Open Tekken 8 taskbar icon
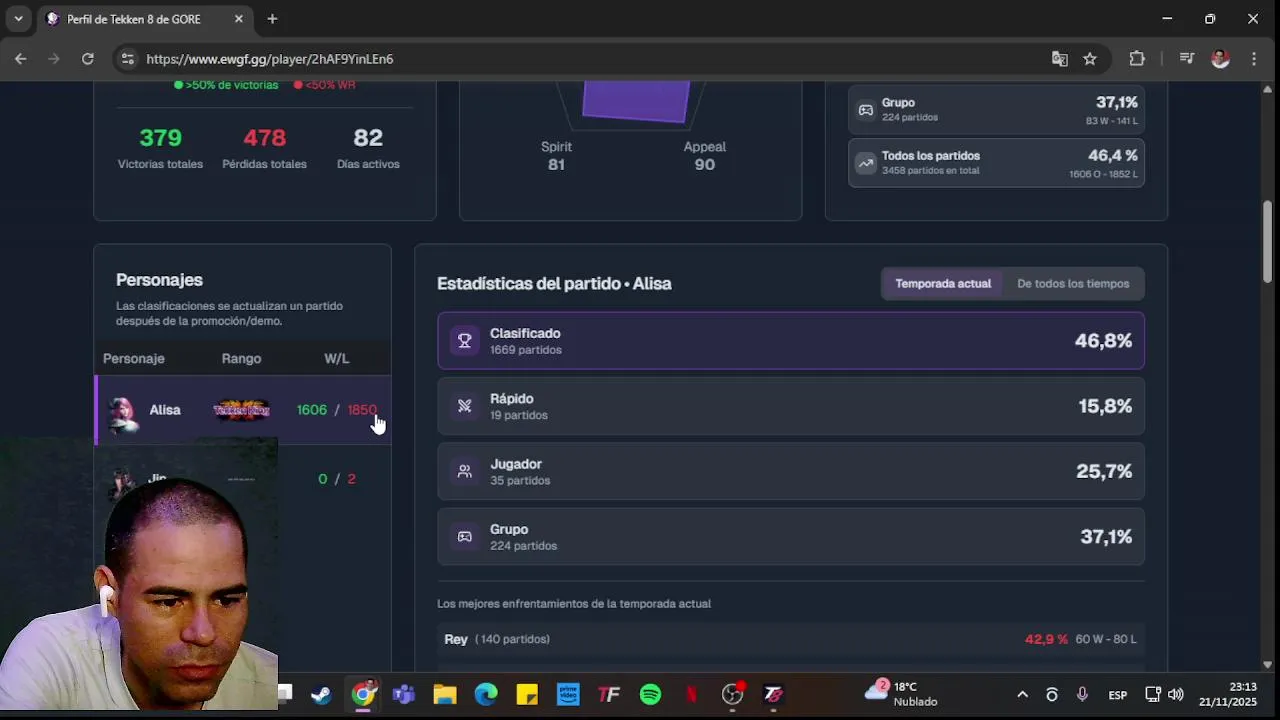1280x720 pixels. click(773, 694)
